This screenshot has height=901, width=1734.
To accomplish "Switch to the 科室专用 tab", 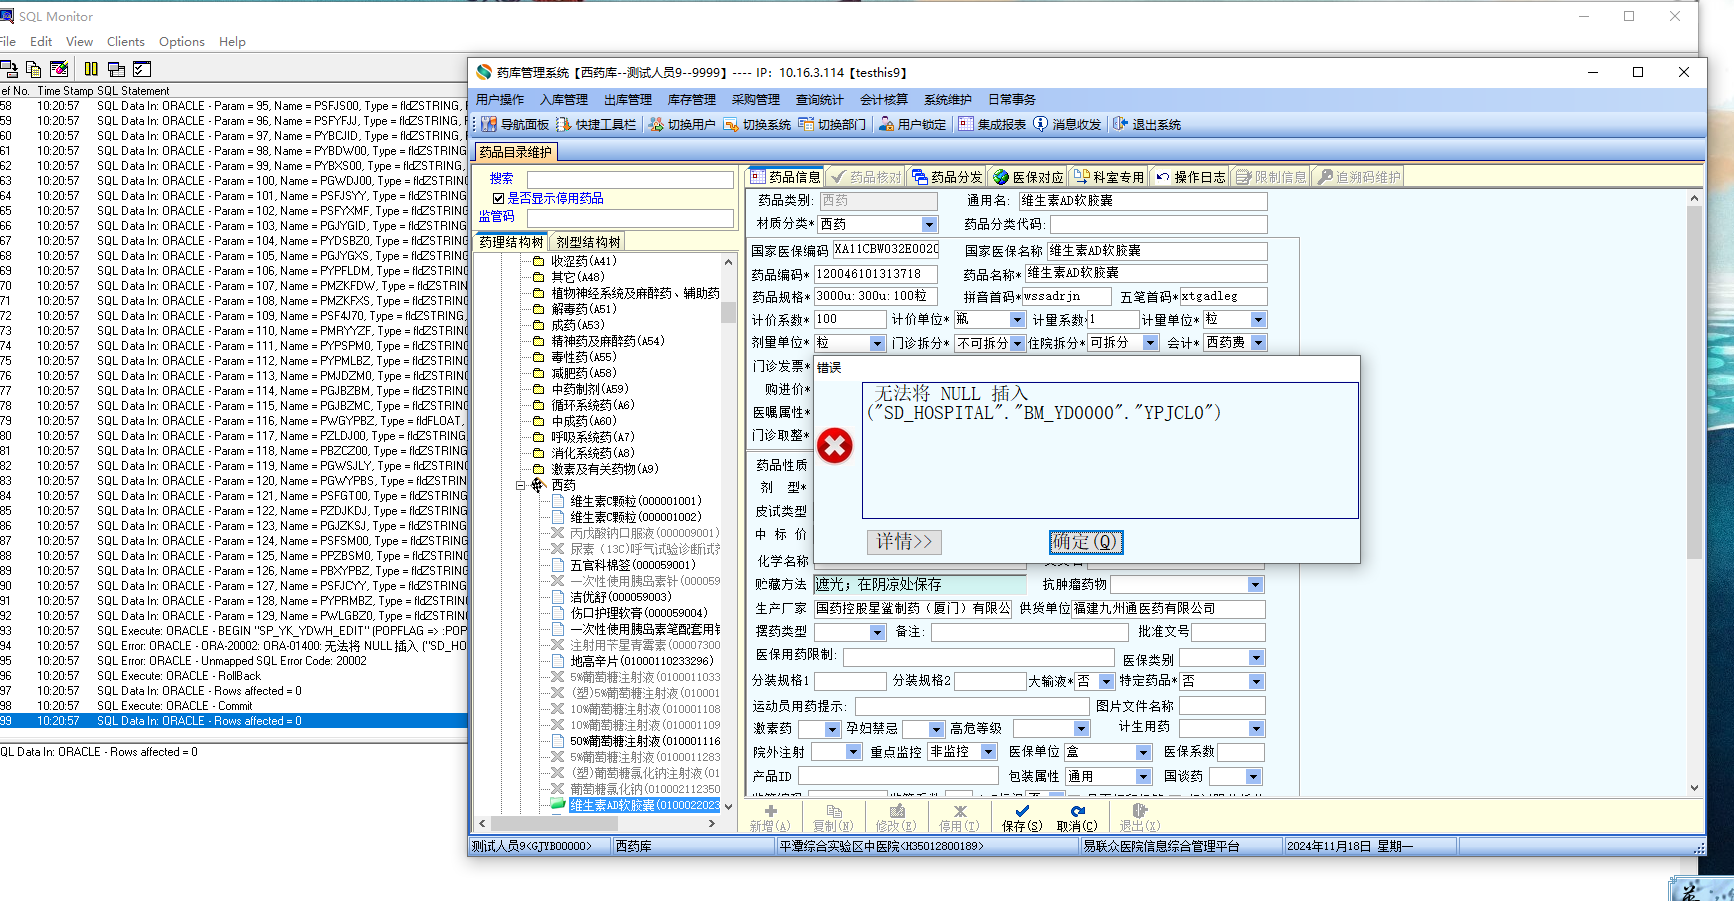I will 1108,177.
